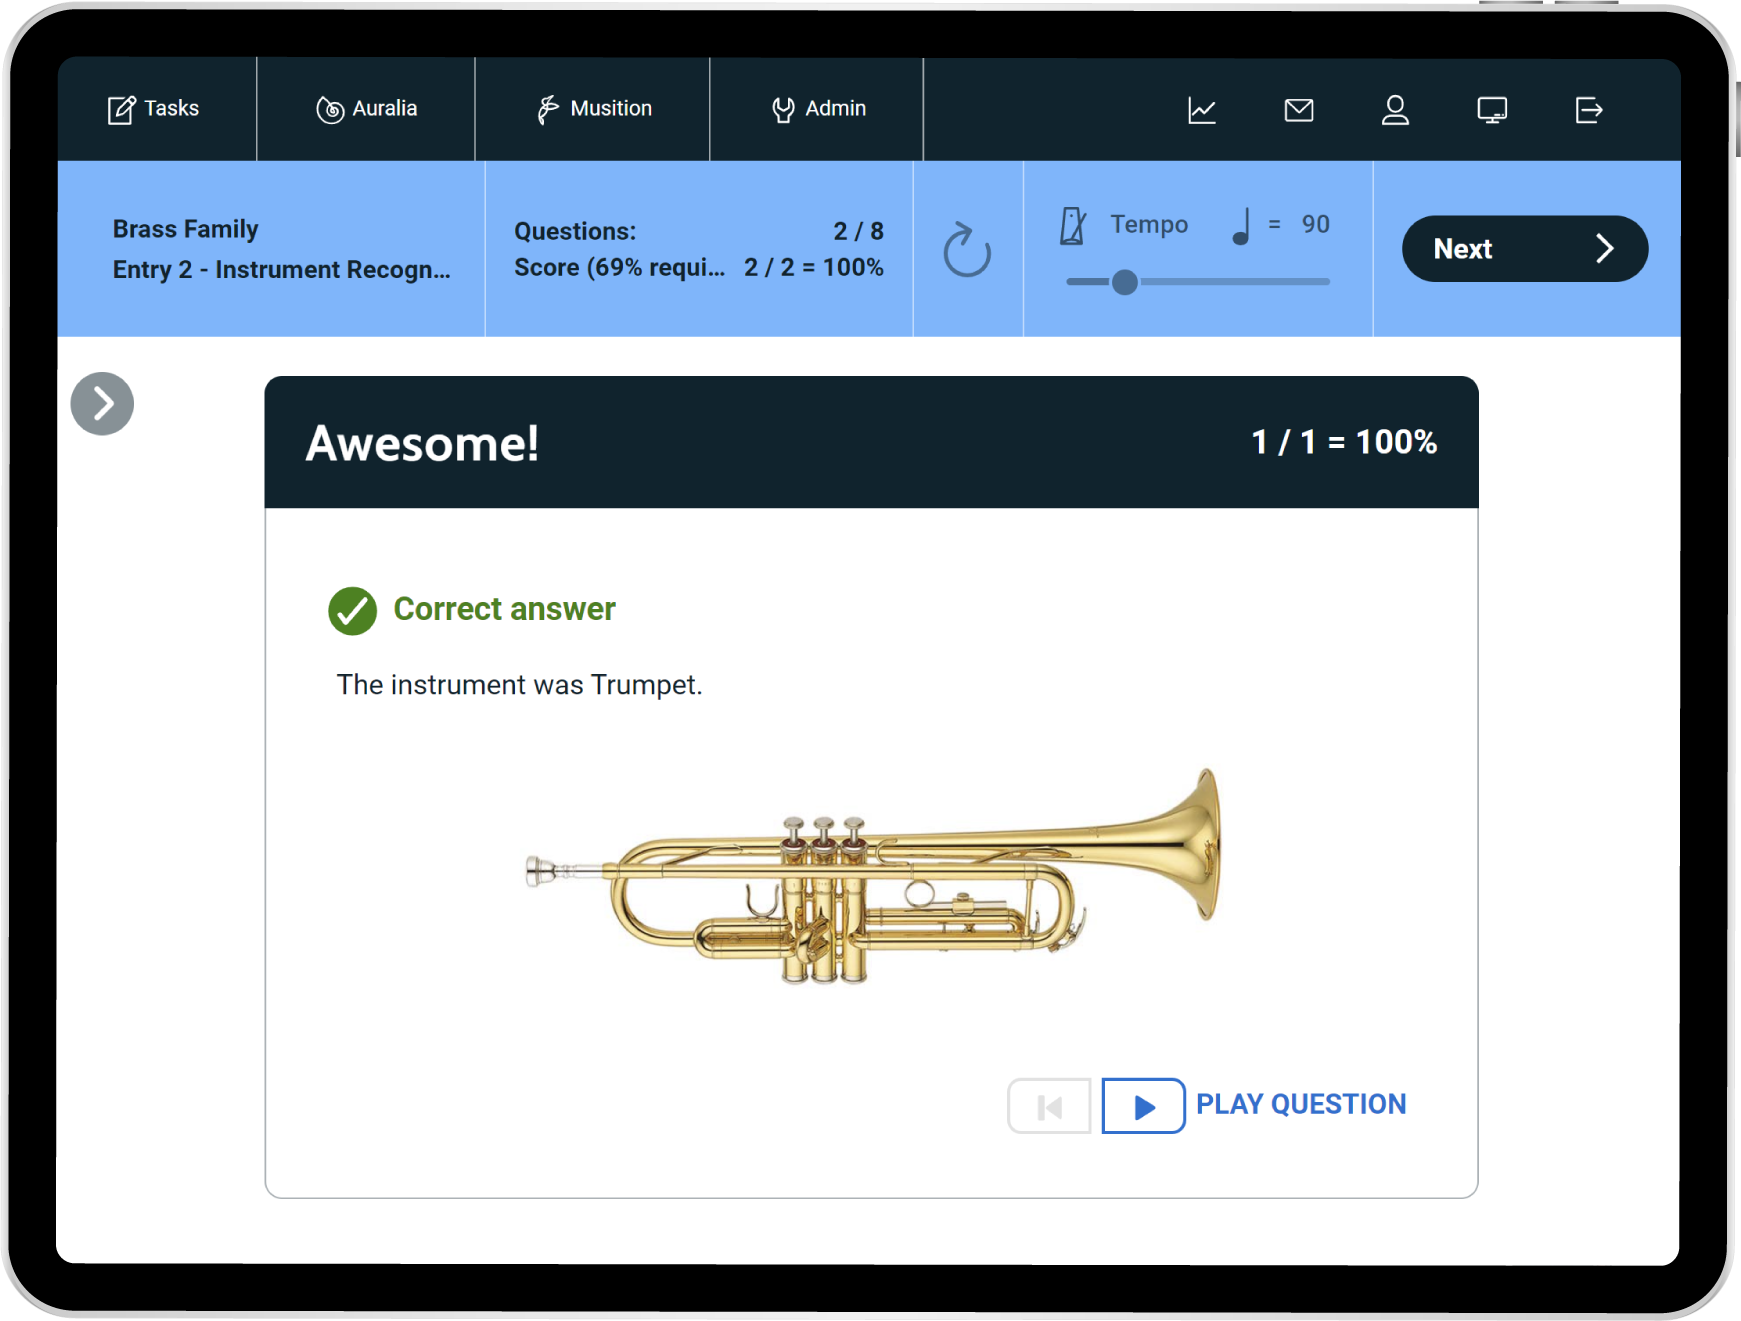1741x1321 pixels.
Task: Click the user profile icon
Action: tap(1395, 110)
